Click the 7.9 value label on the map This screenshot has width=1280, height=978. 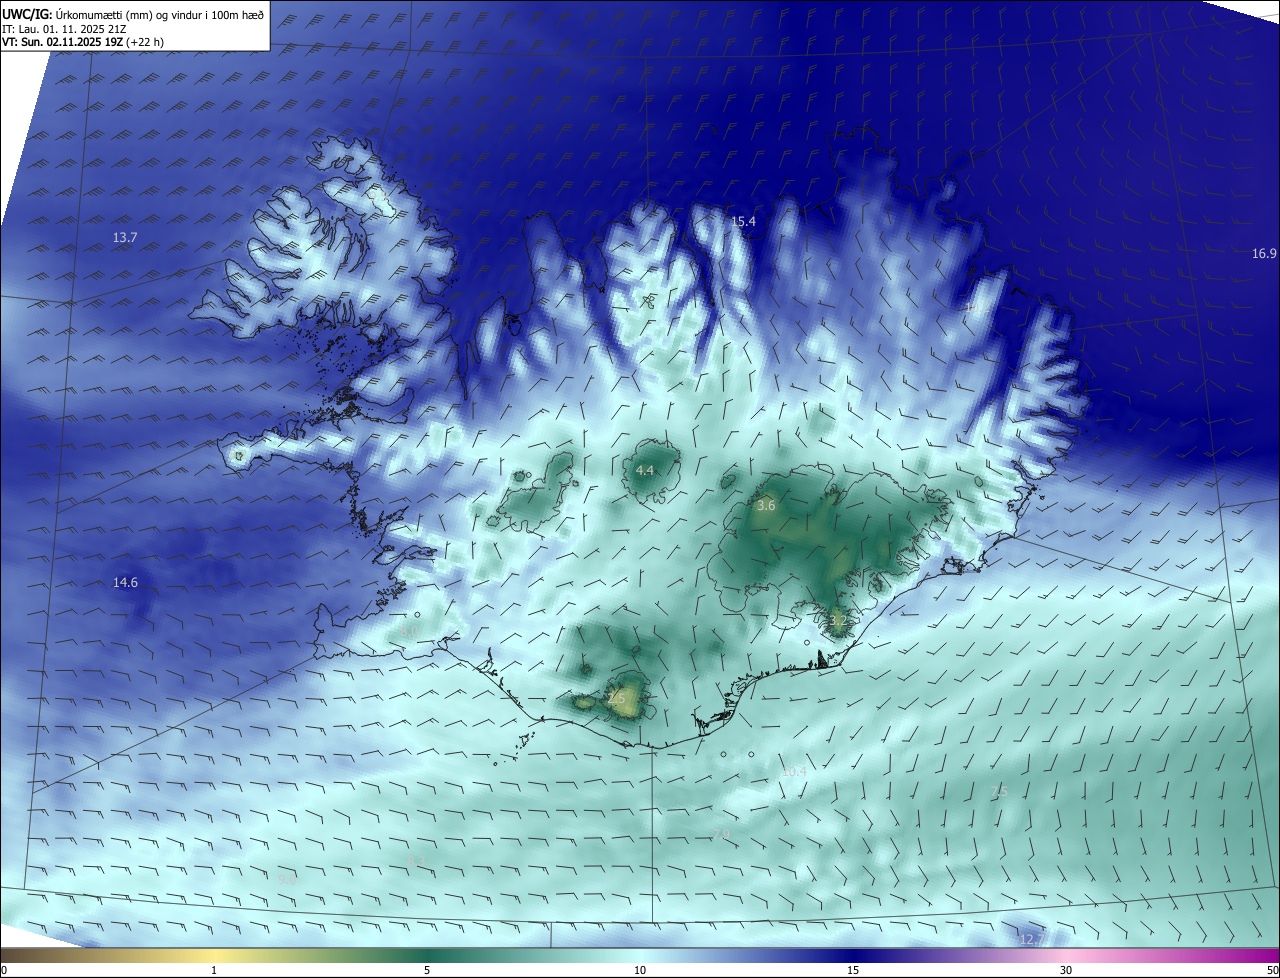click(721, 834)
